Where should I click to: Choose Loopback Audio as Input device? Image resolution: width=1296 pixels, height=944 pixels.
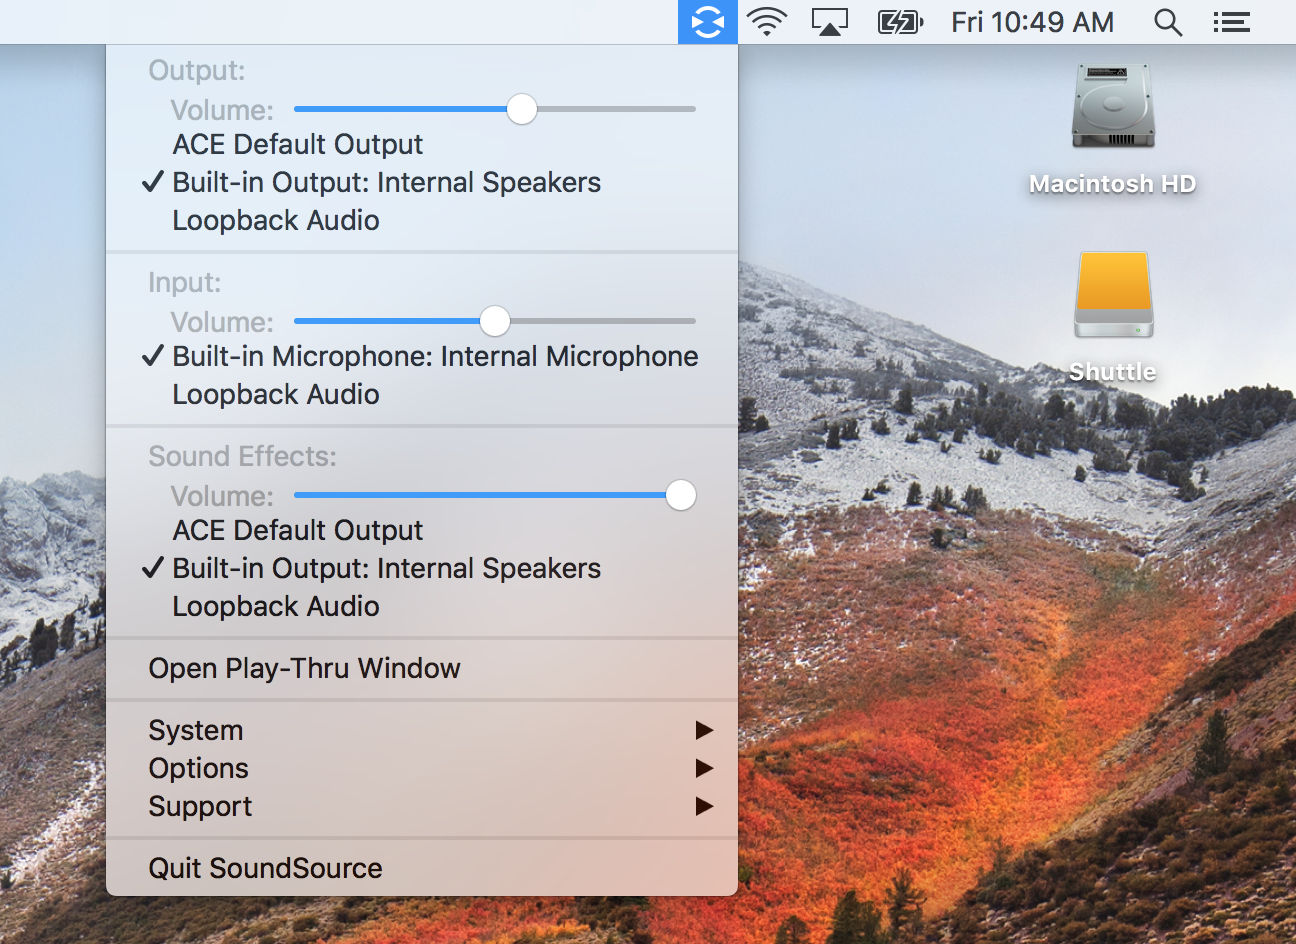422,394
